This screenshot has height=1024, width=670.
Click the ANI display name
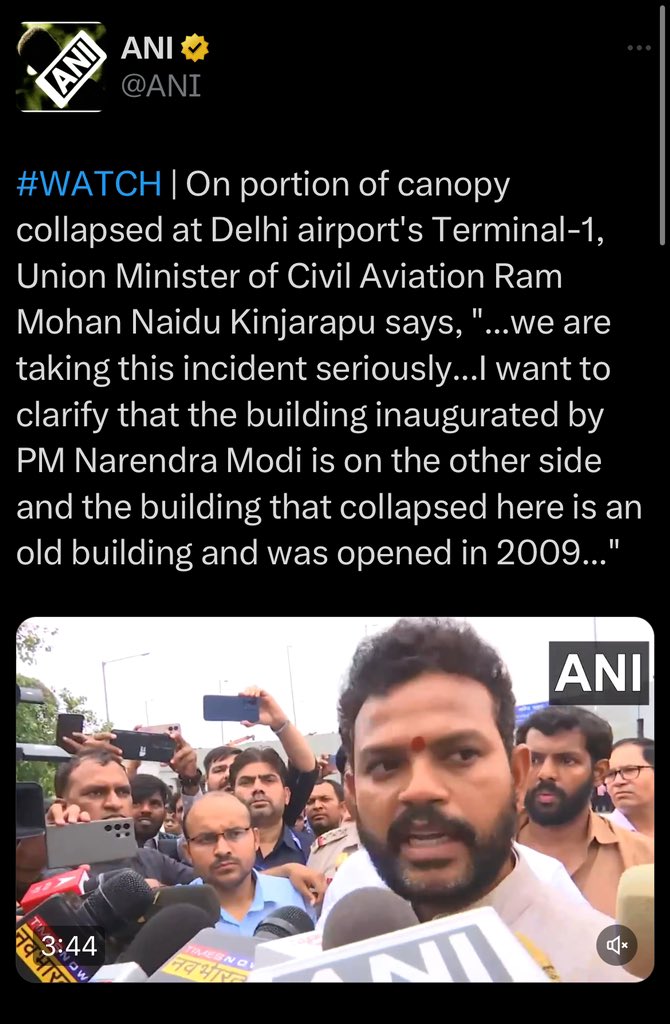(147, 48)
